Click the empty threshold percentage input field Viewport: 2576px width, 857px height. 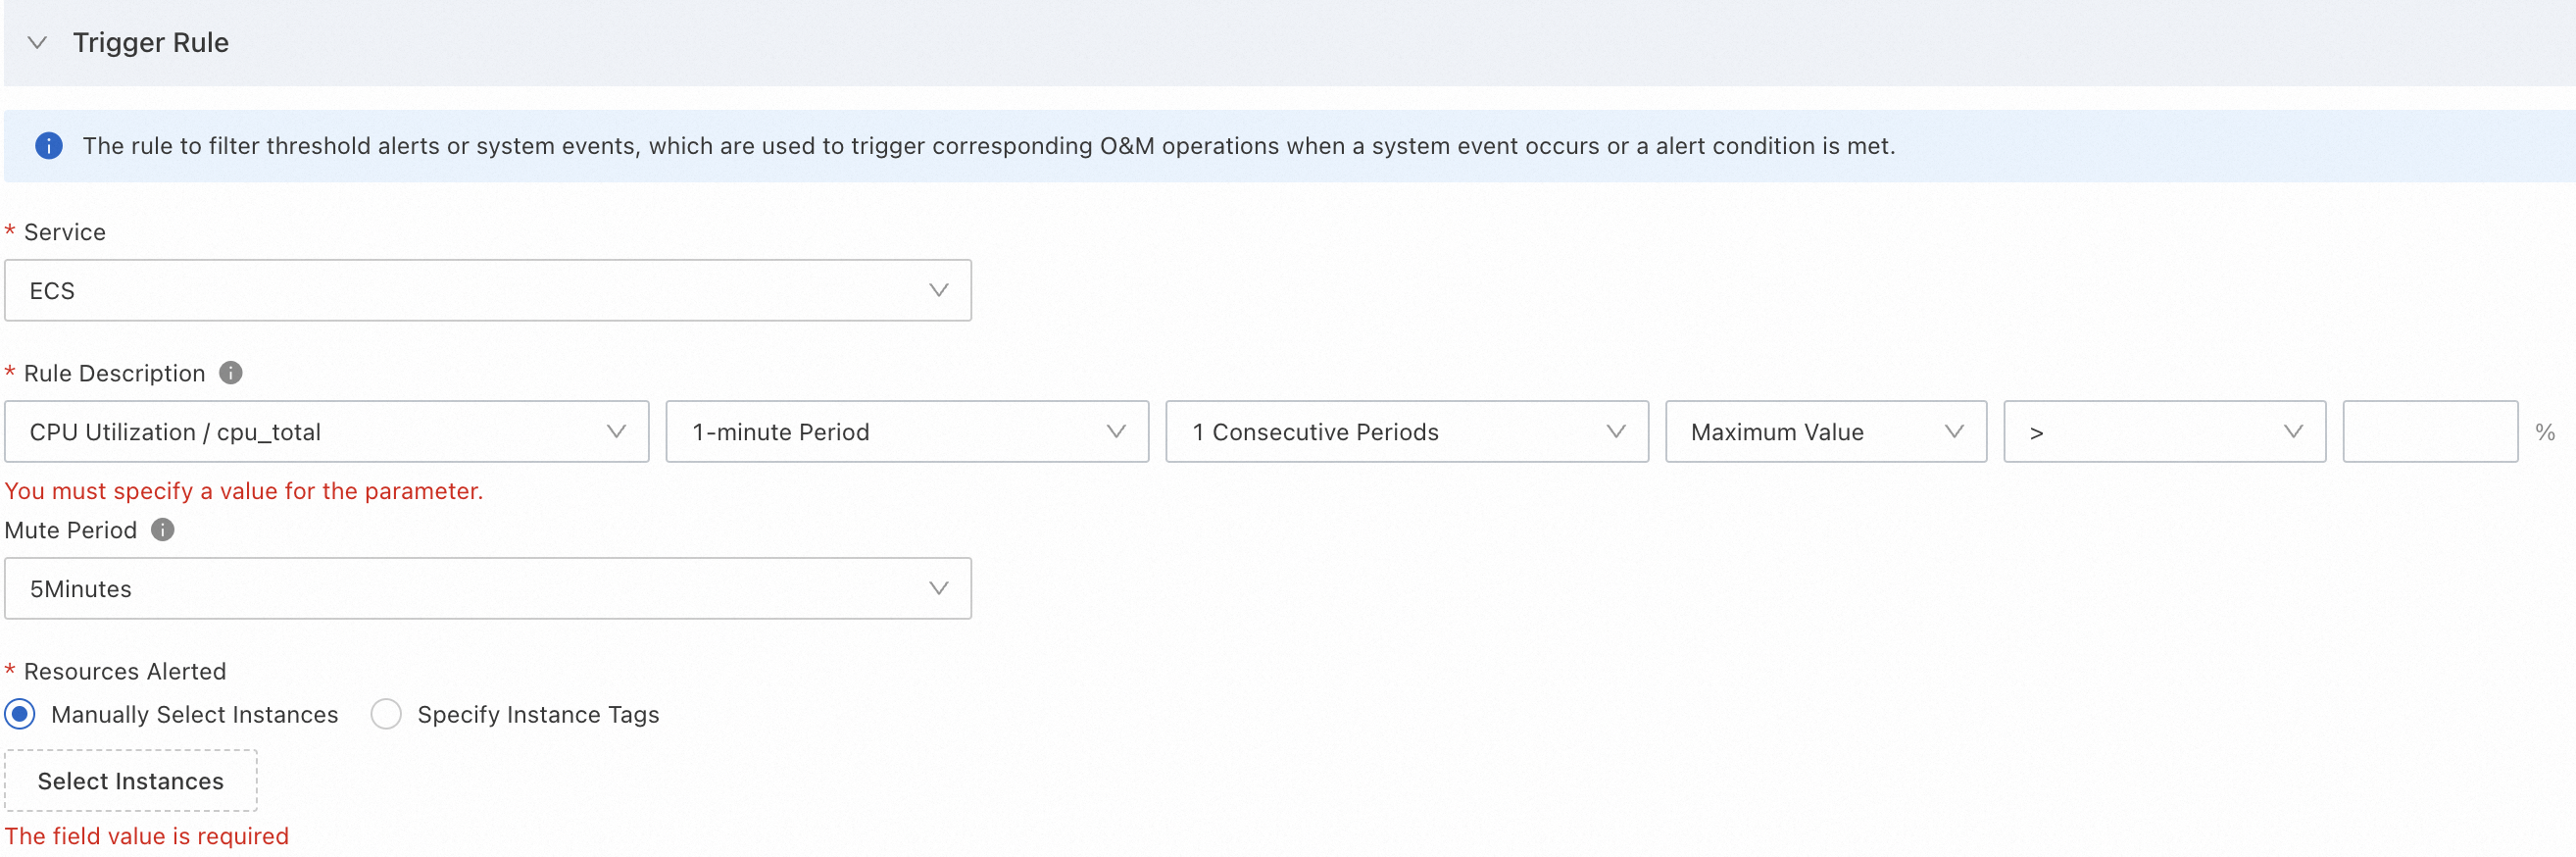[2429, 432]
